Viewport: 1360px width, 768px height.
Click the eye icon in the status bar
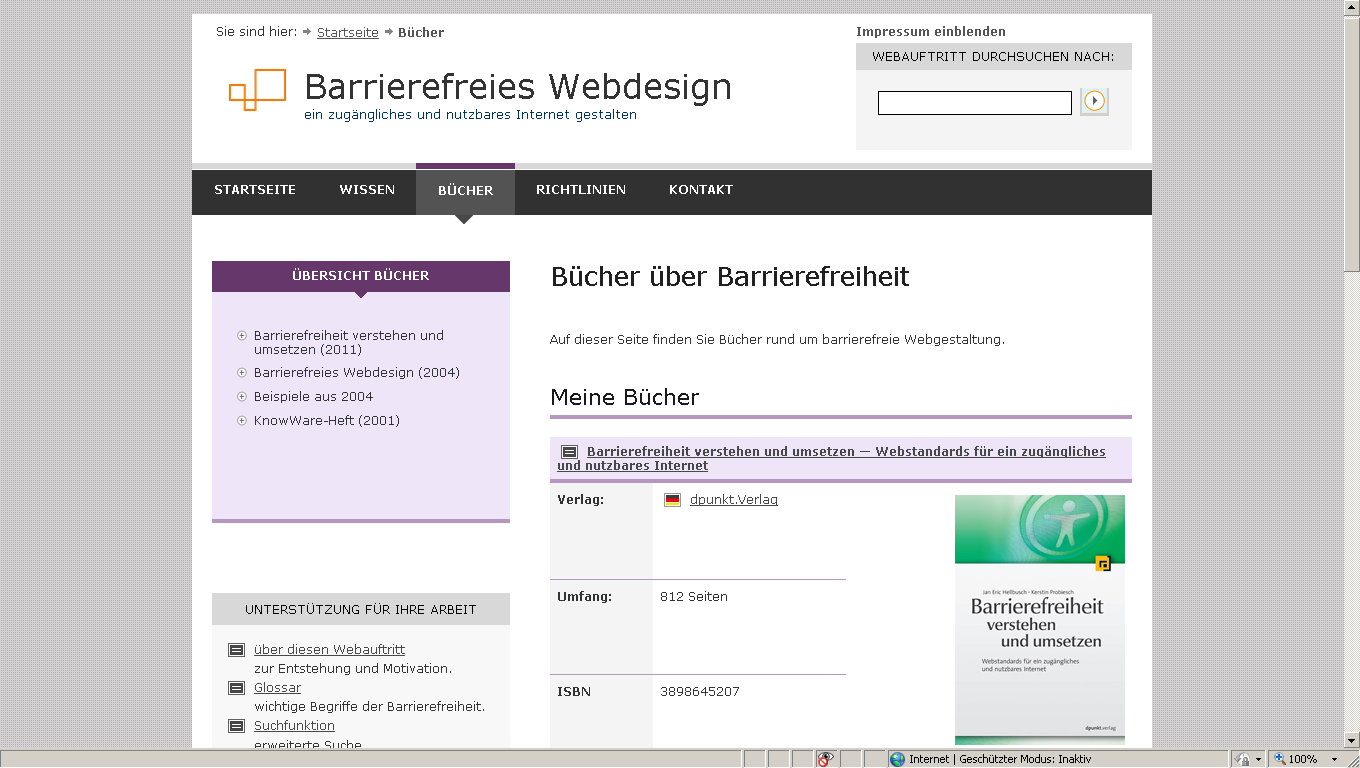[x=825, y=758]
